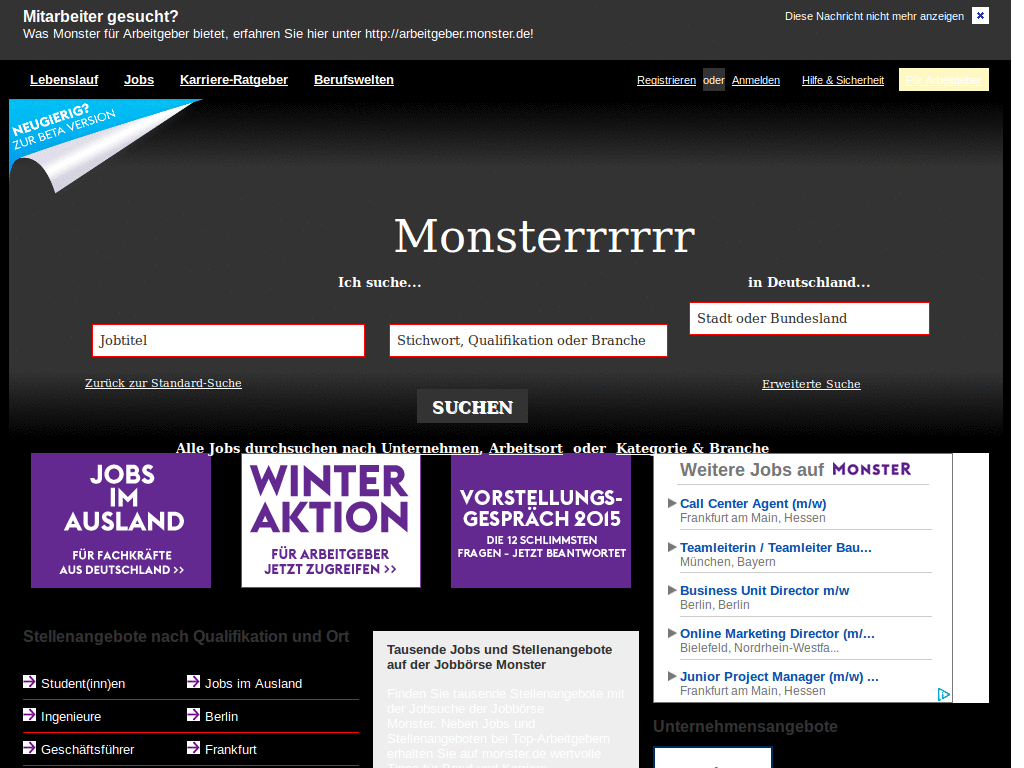
Task: Open the Jobs im Ausland banner
Action: pyautogui.click(x=121, y=520)
